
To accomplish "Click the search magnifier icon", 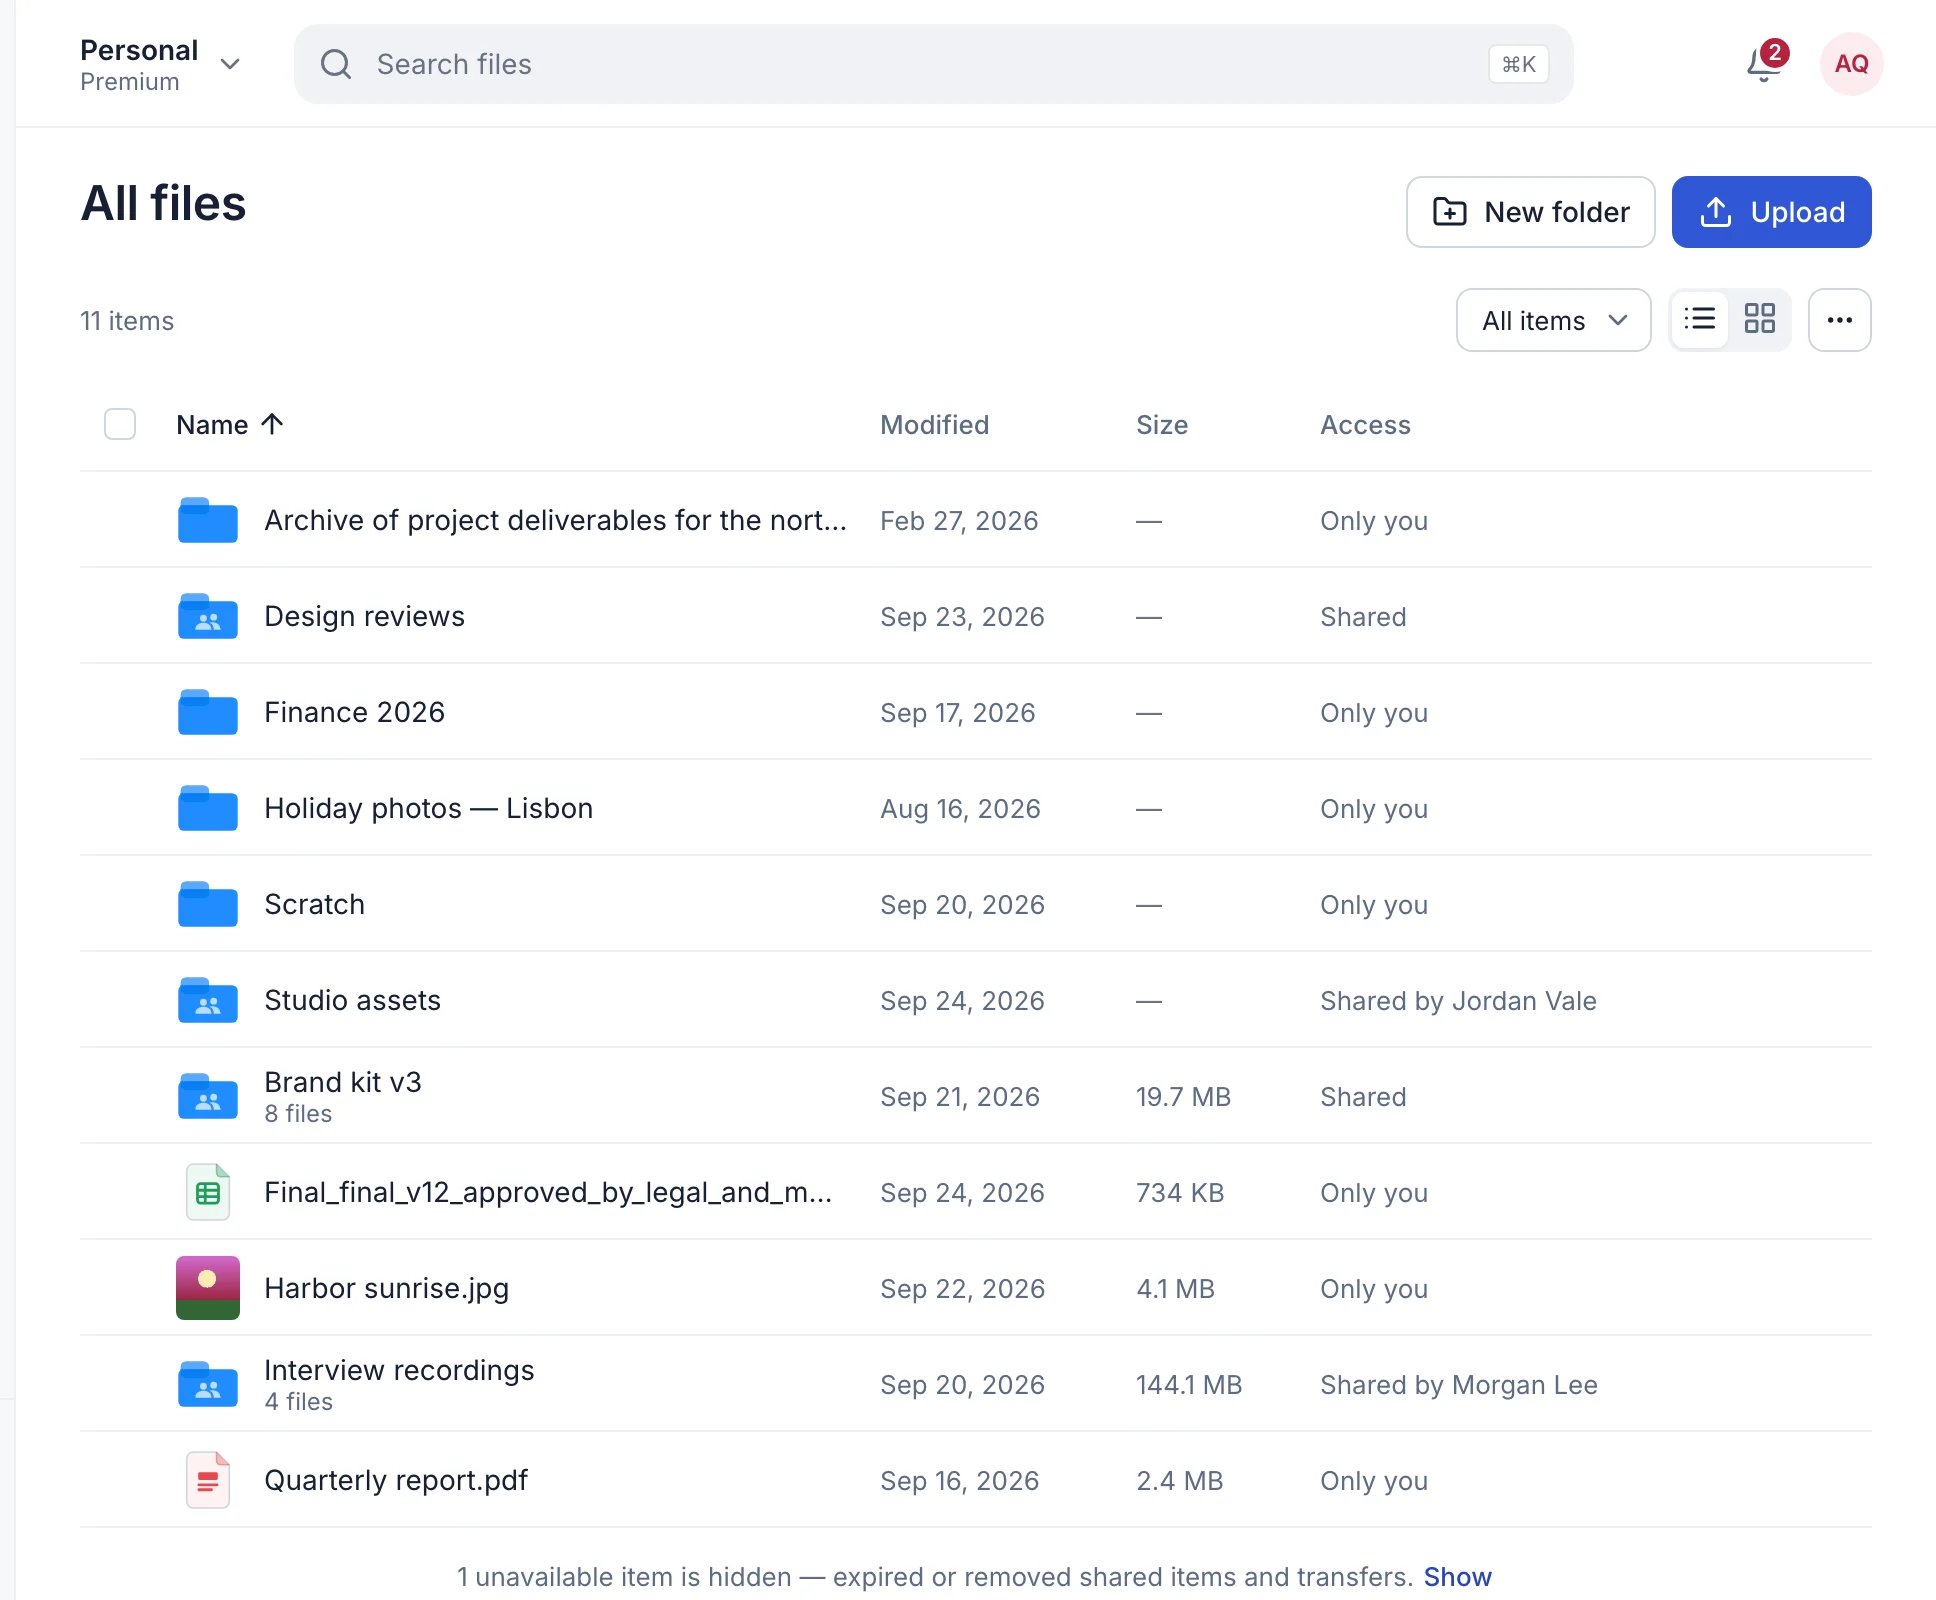I will pos(336,64).
